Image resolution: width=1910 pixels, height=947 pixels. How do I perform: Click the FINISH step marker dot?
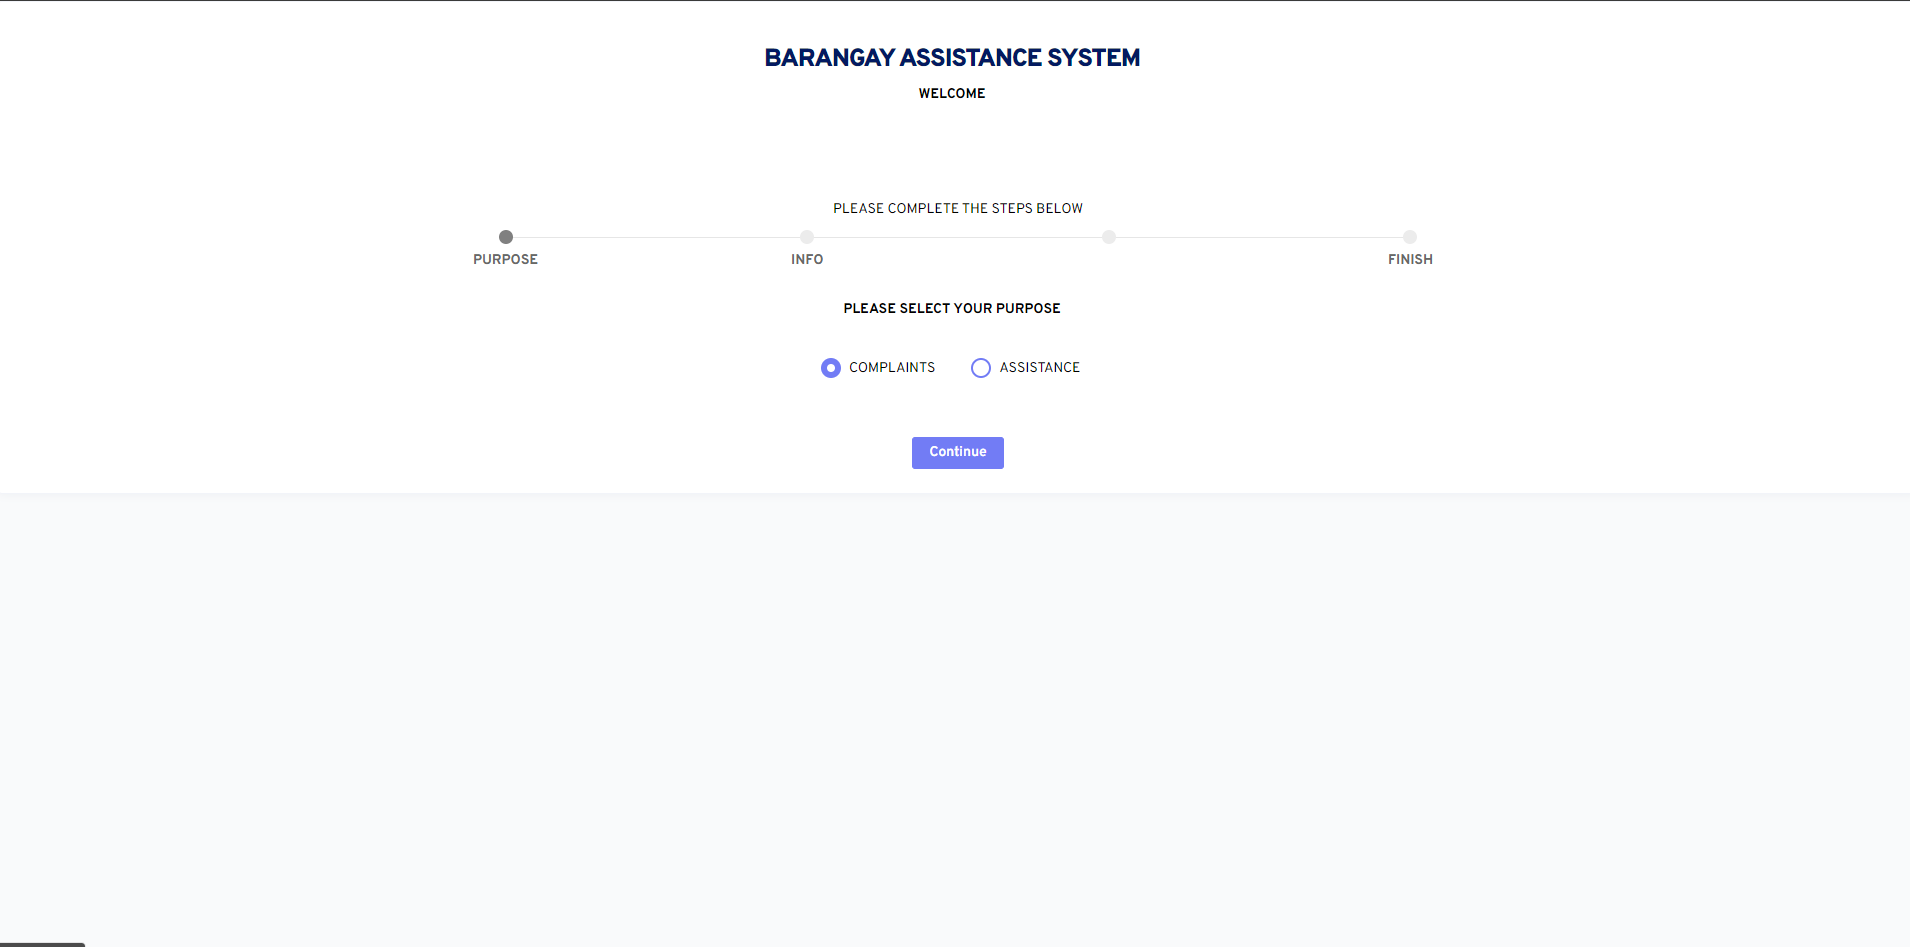coord(1410,237)
